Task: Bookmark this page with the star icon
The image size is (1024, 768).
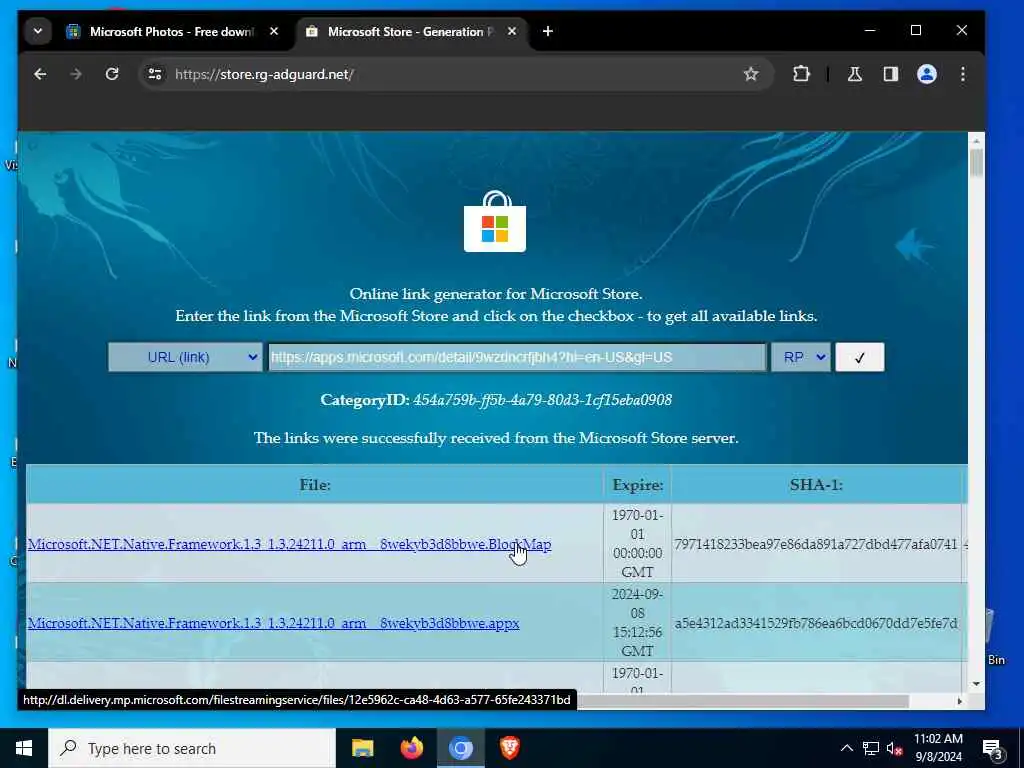Action: (x=751, y=74)
